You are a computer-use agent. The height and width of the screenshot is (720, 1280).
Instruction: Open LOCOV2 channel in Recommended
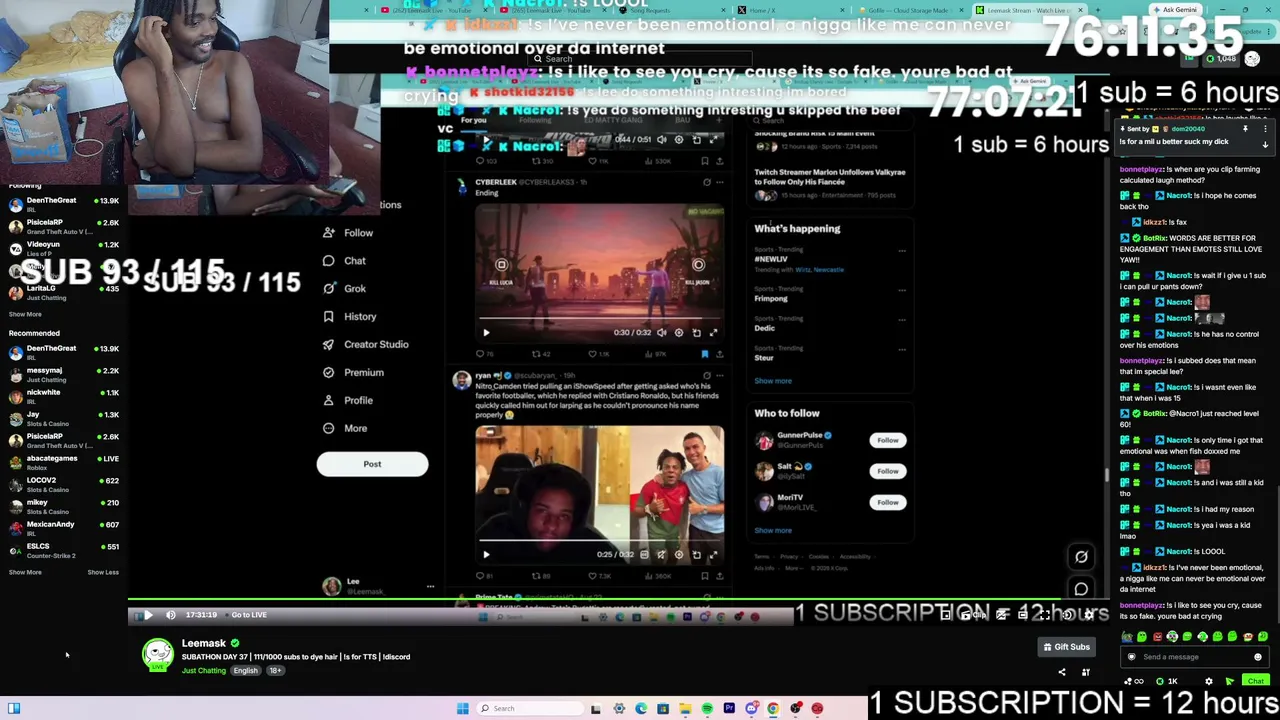point(62,485)
